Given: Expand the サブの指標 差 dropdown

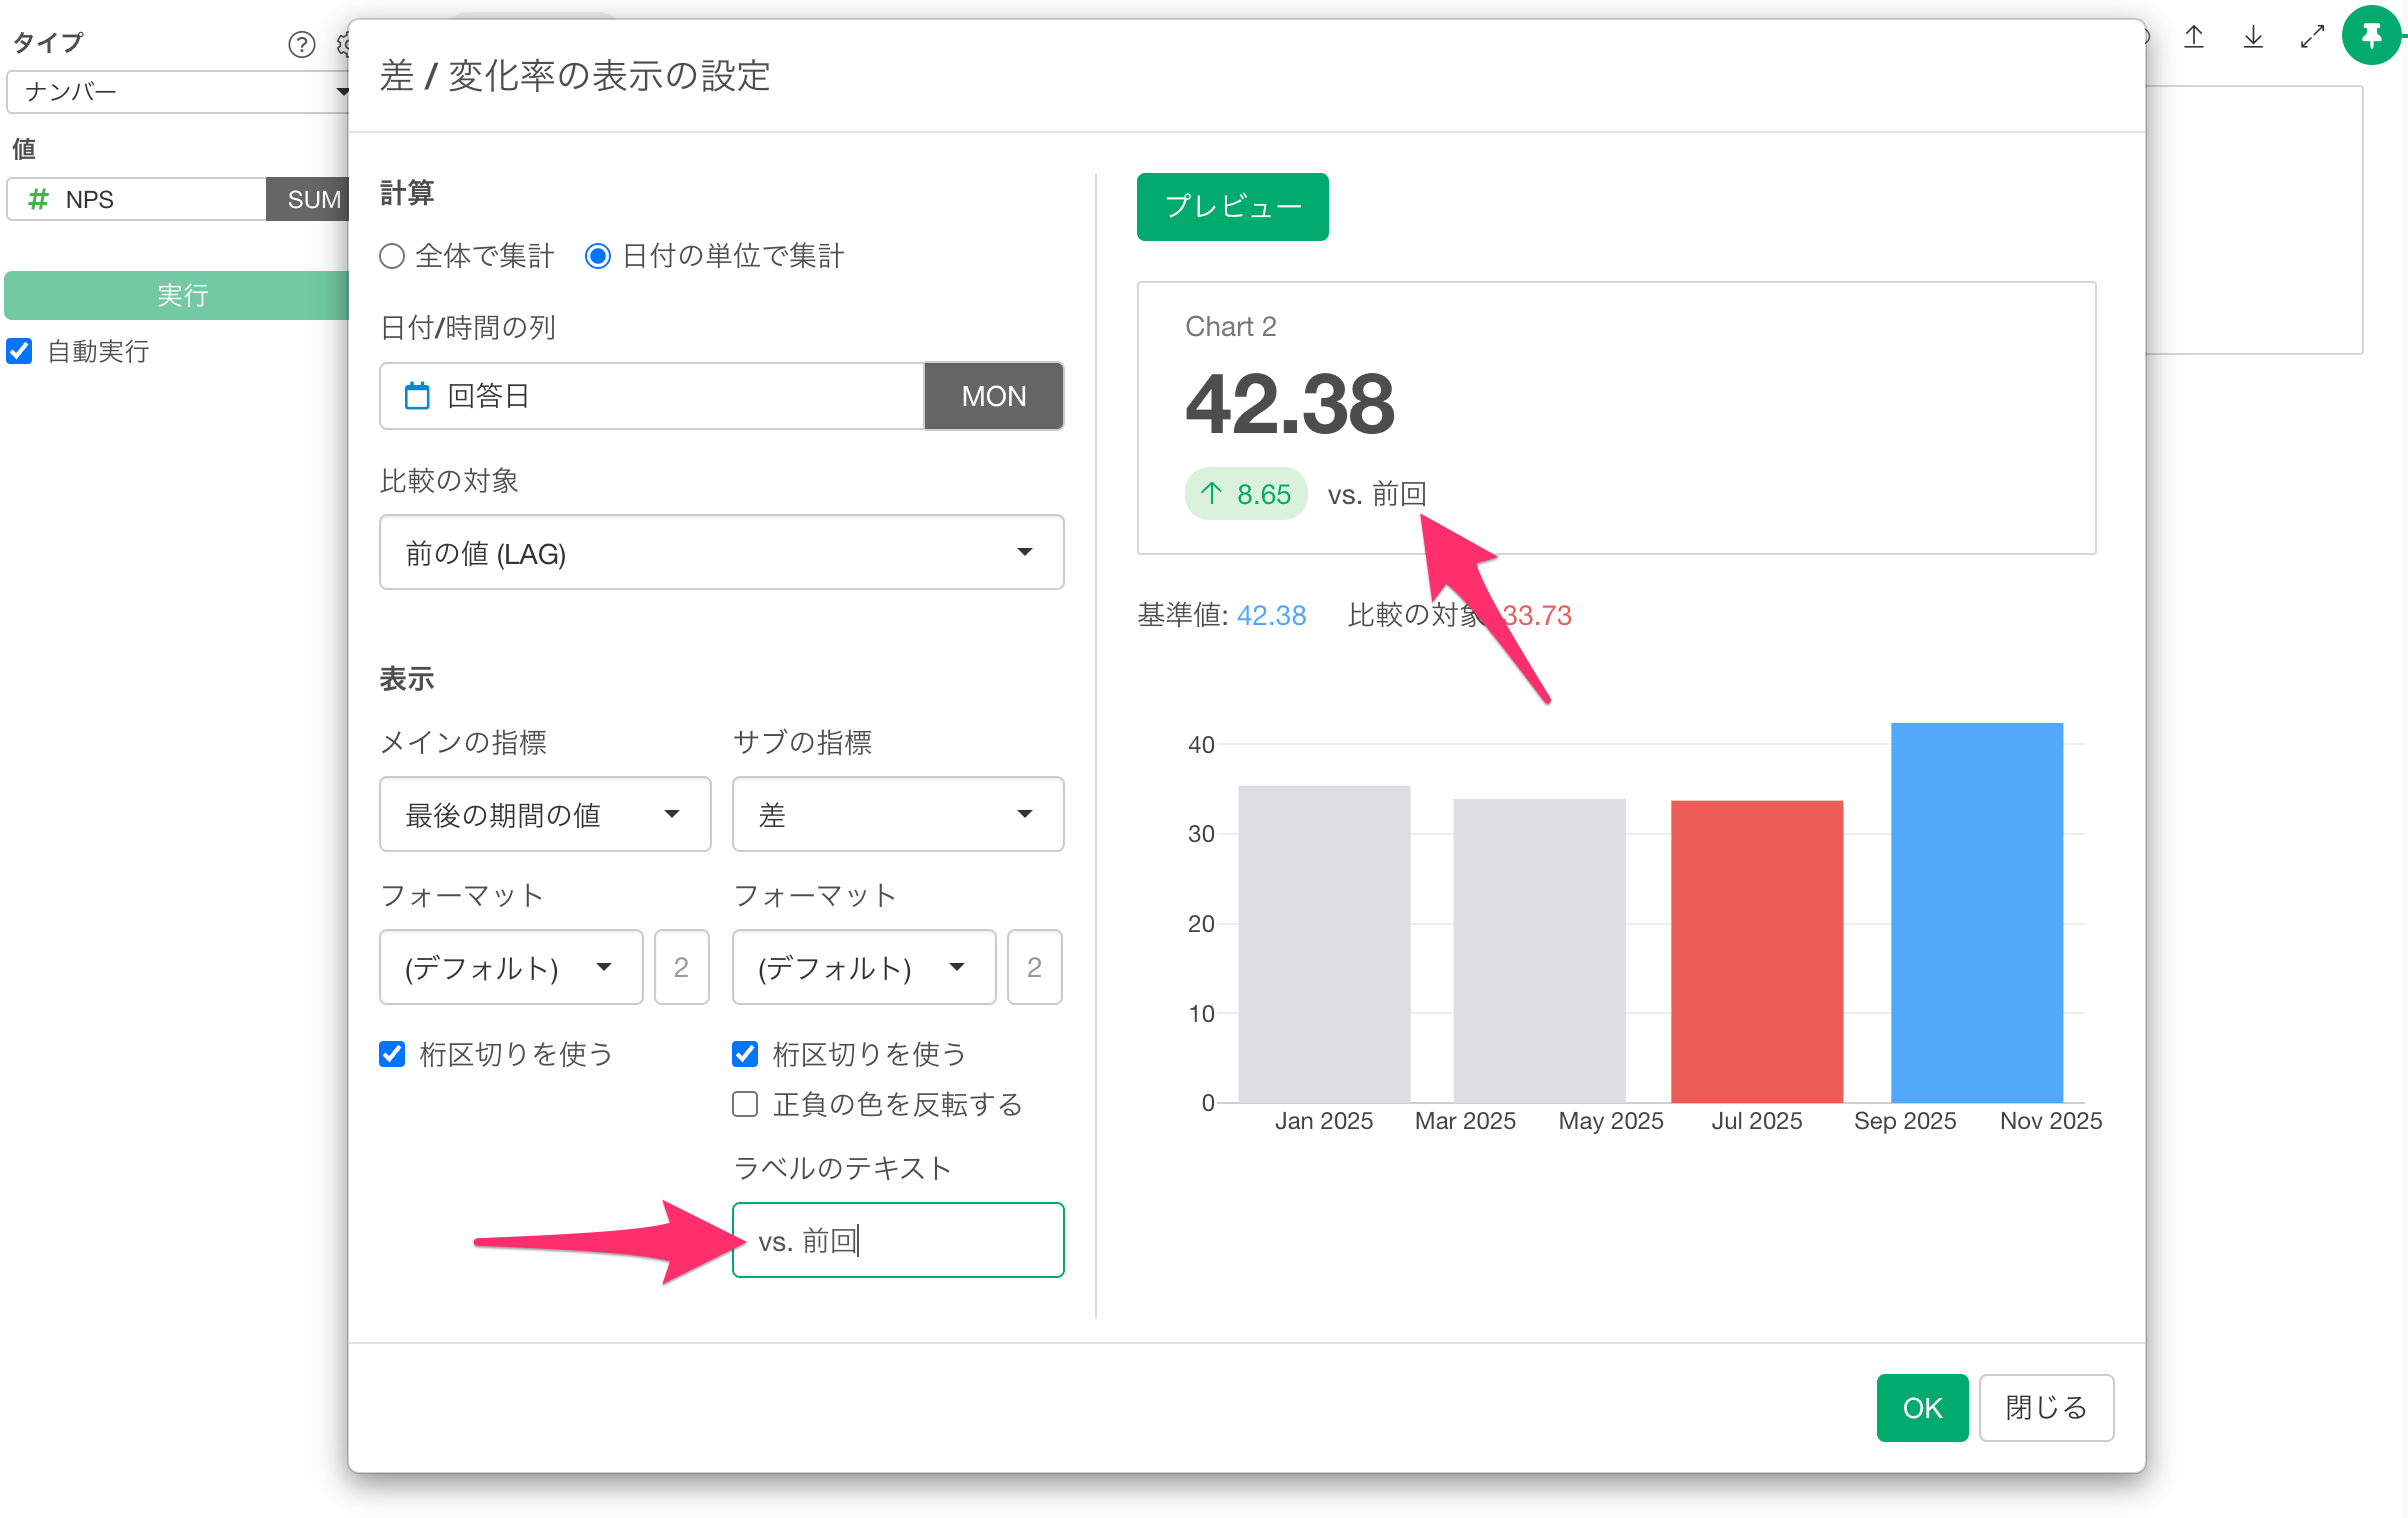Looking at the screenshot, I should click(897, 814).
